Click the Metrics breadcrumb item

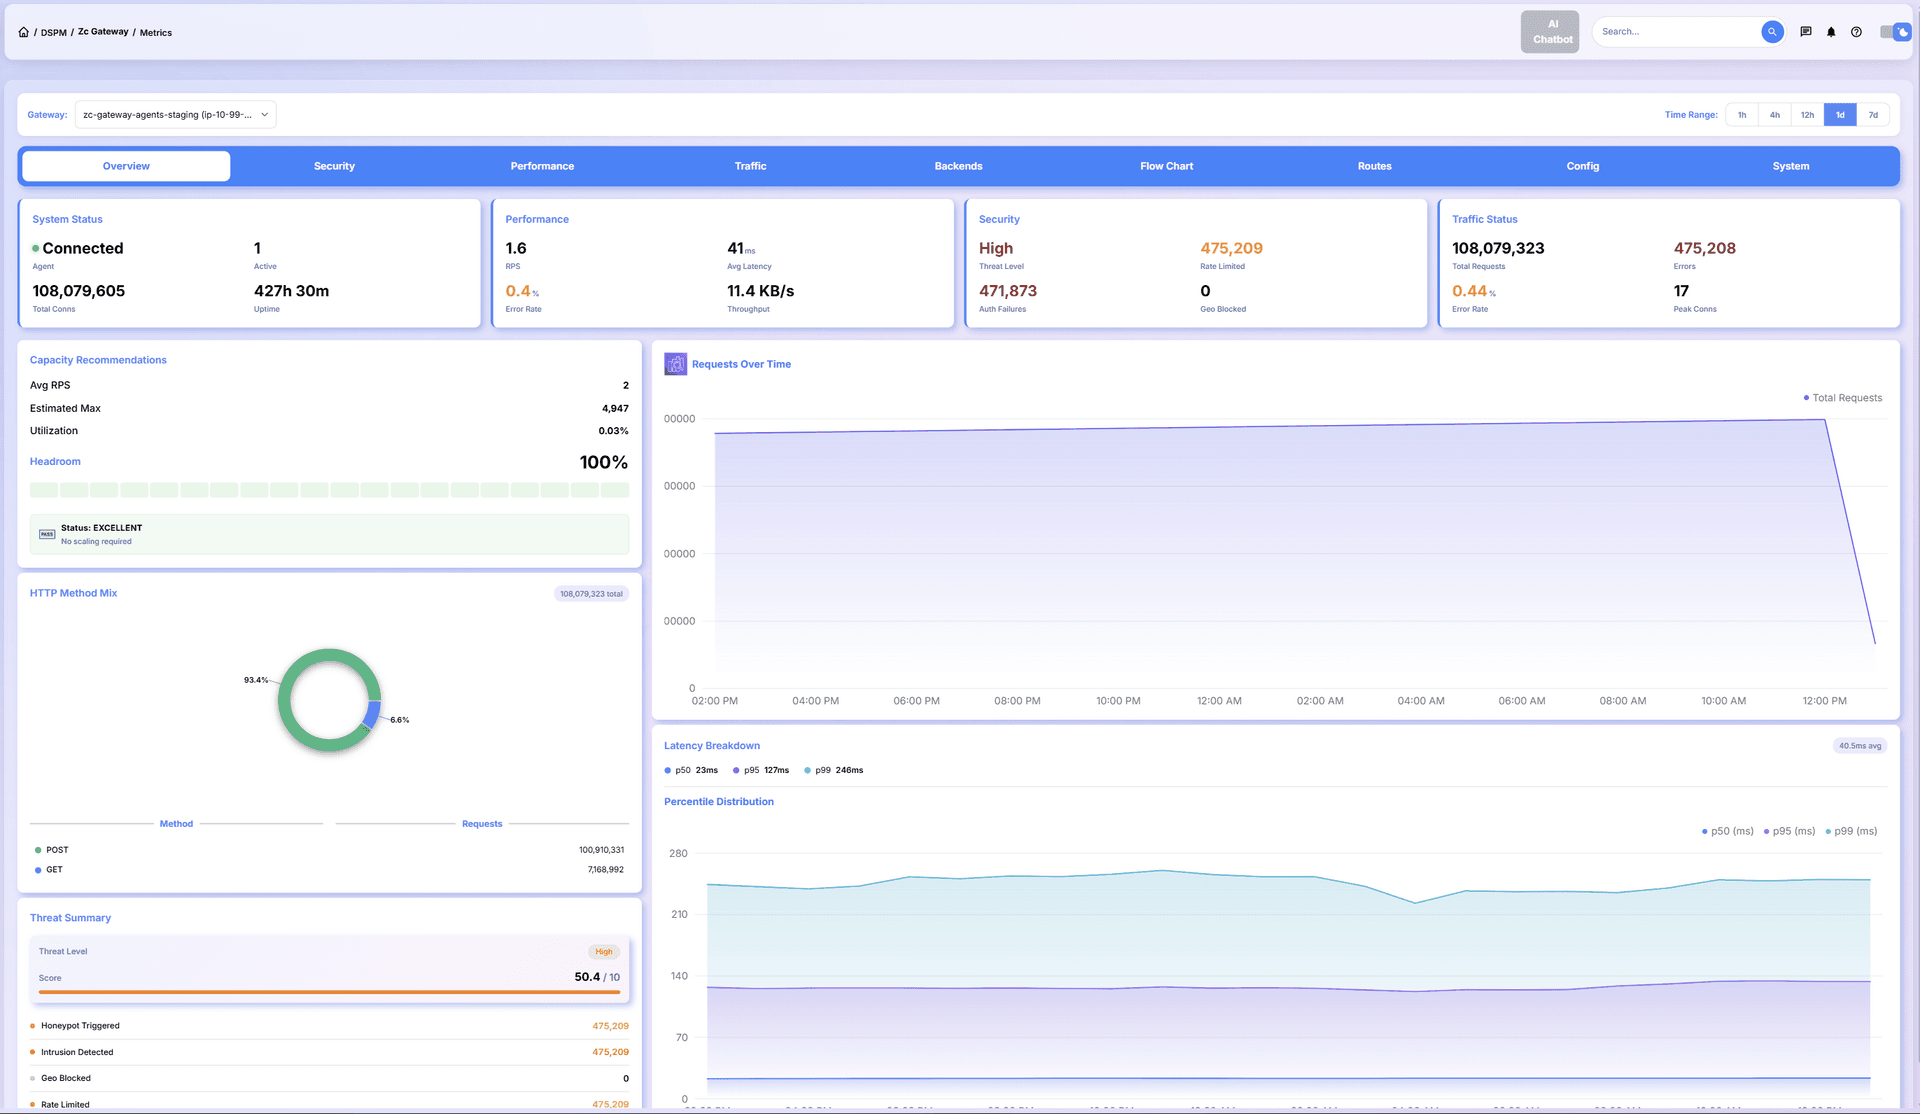[x=156, y=33]
